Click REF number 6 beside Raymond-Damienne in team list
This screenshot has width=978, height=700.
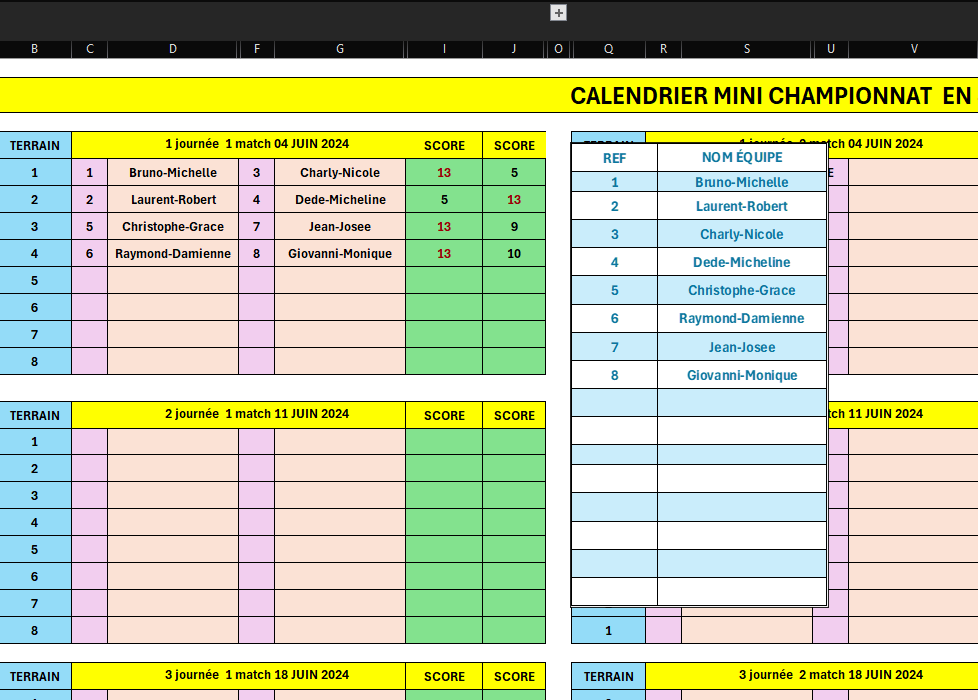(x=614, y=319)
